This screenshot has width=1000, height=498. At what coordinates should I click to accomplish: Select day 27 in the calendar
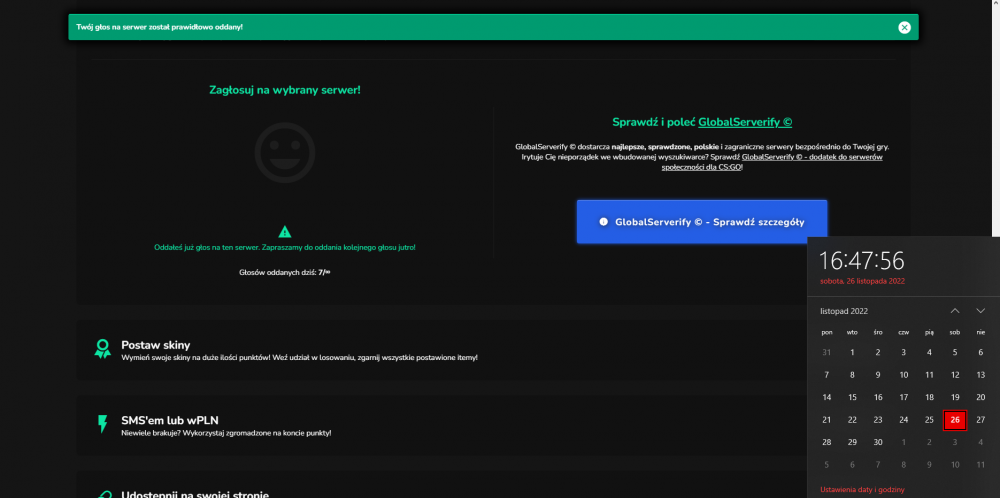click(x=981, y=420)
